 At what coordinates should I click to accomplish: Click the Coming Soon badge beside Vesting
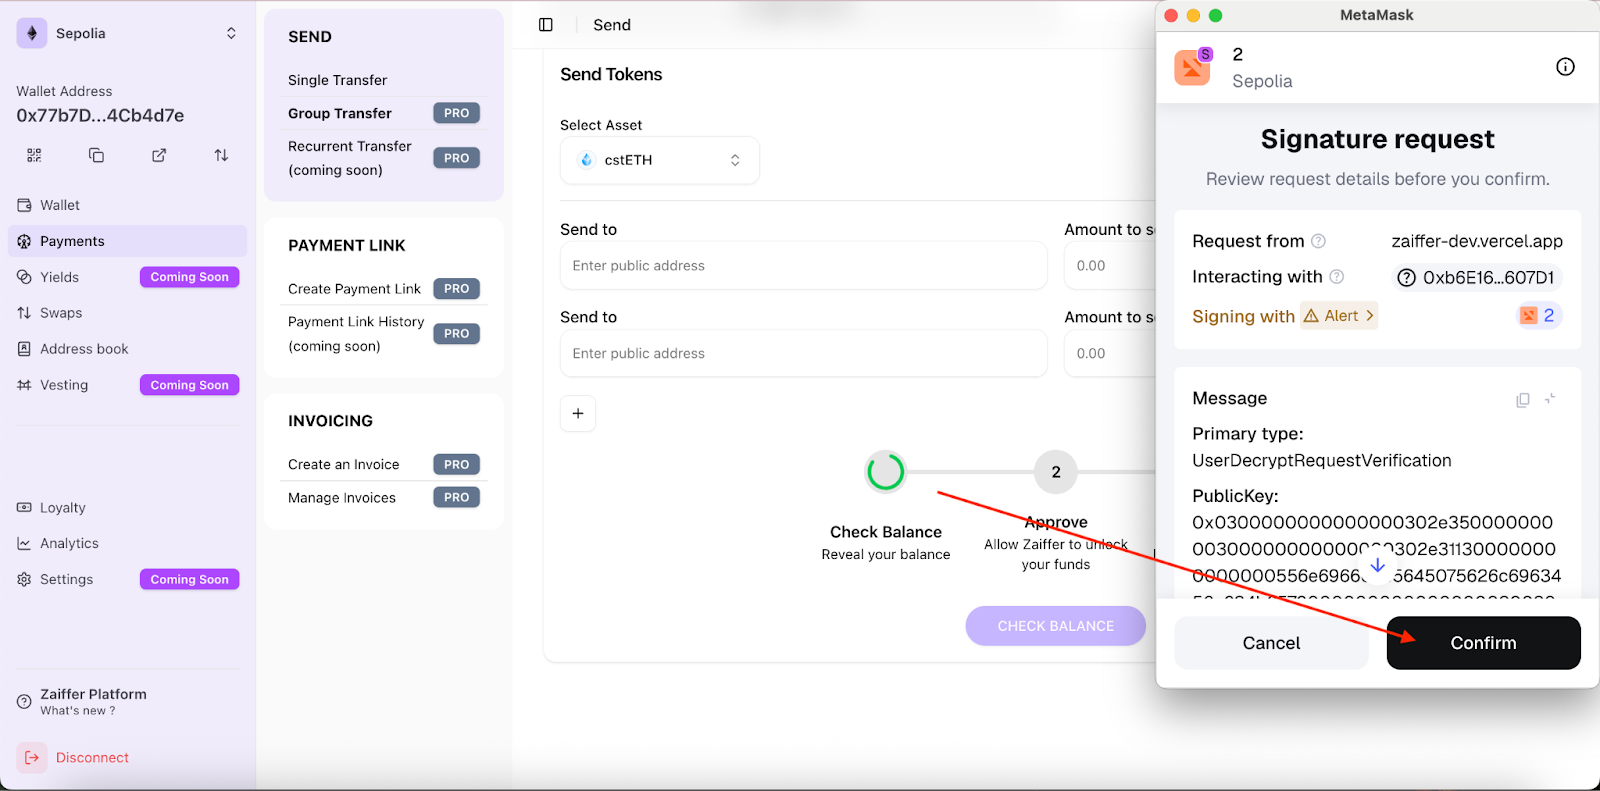point(189,385)
